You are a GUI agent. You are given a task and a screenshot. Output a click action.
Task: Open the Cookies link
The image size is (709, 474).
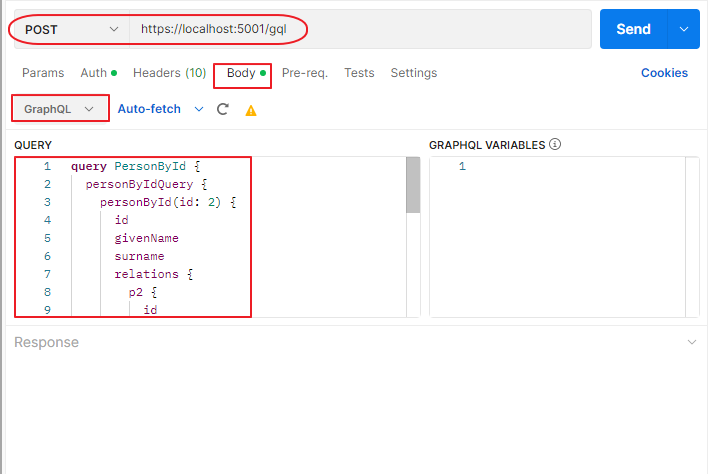pyautogui.click(x=664, y=73)
